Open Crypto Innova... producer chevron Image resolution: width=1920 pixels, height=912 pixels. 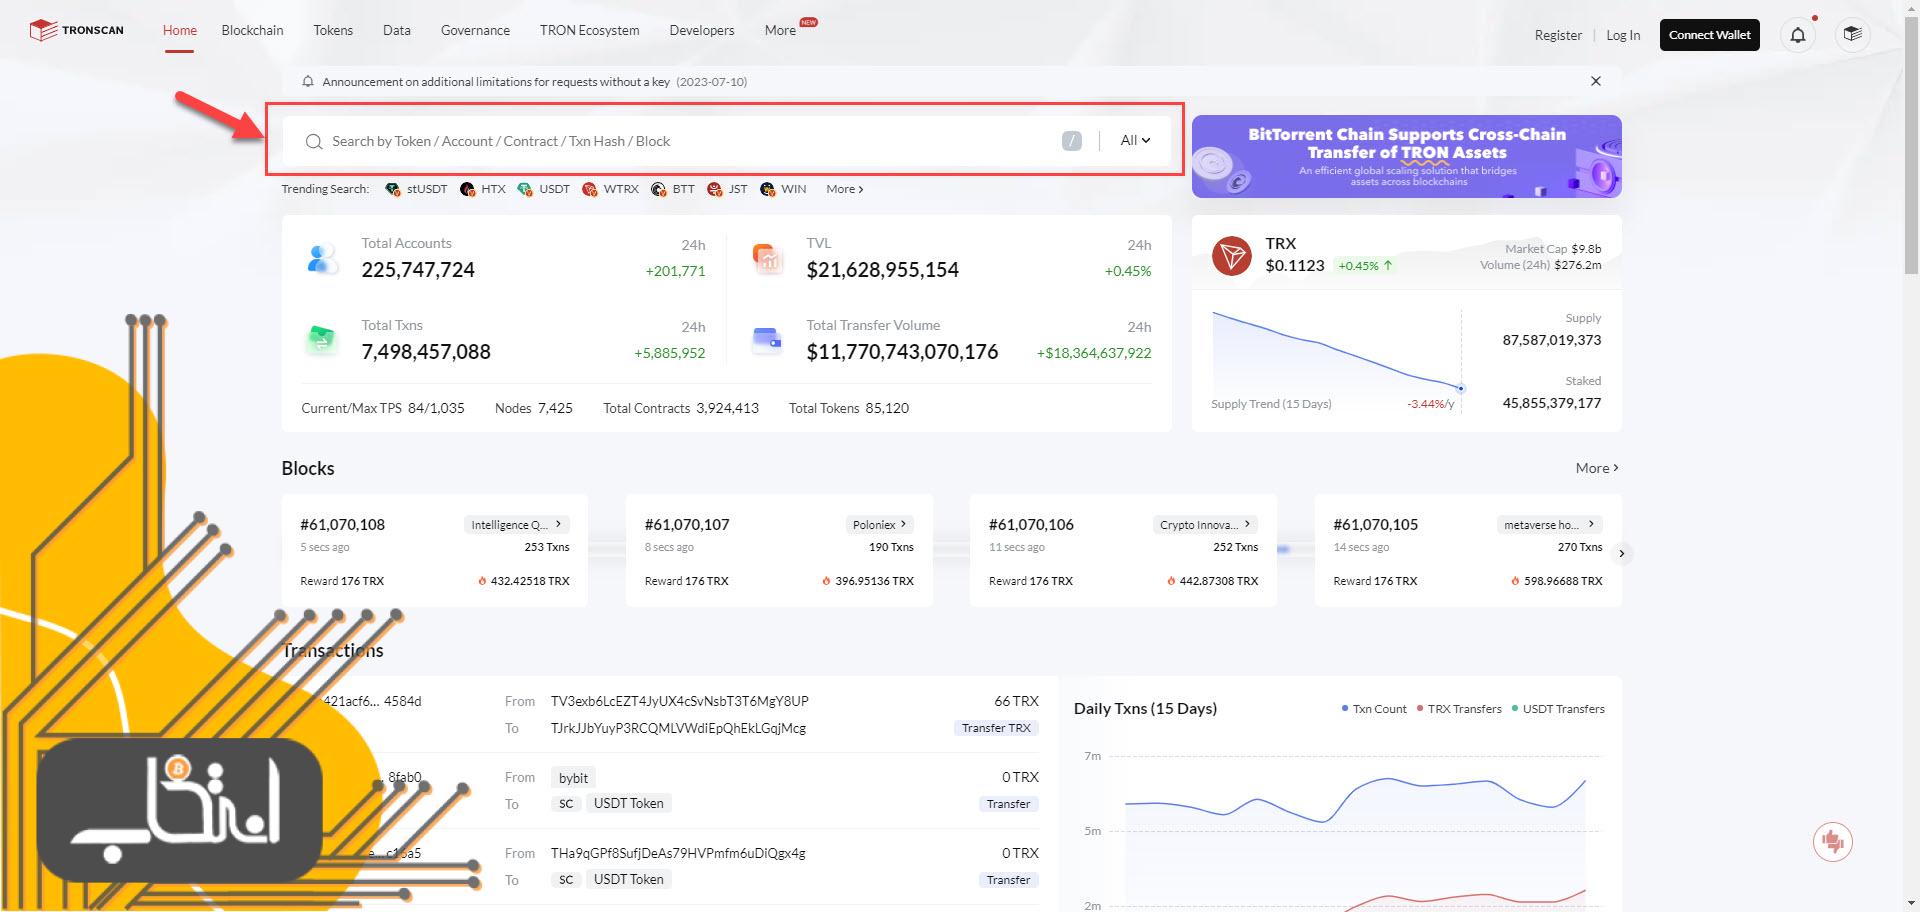coord(1247,524)
